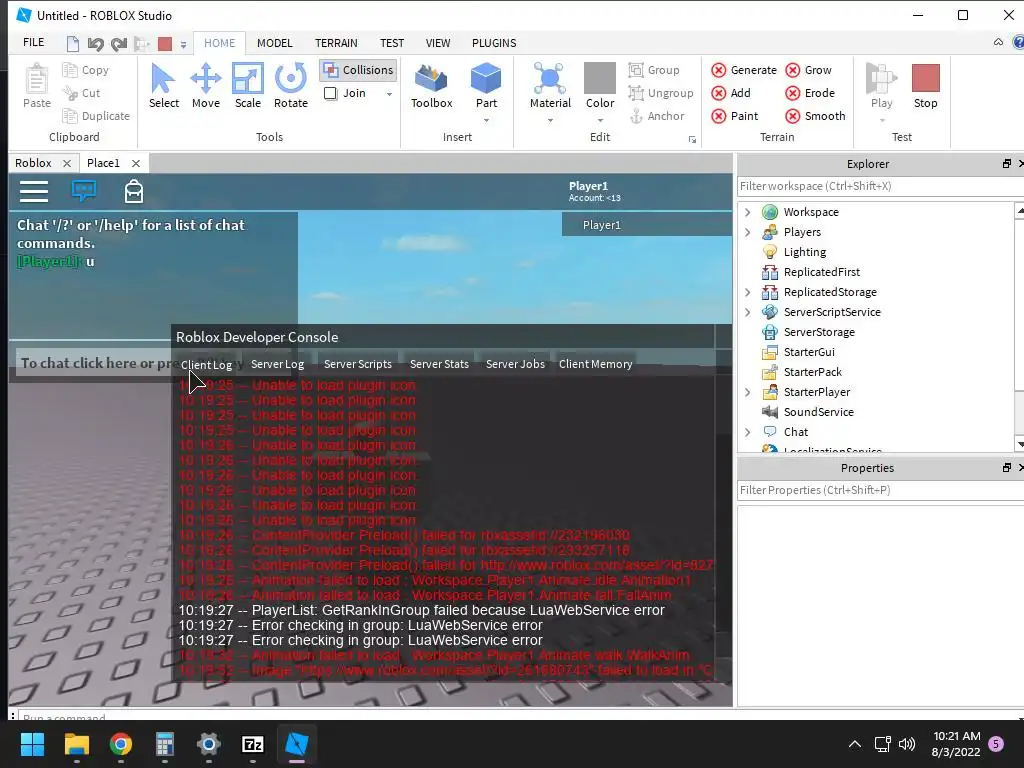
Task: Open the Material dropdown arrow
Action: pyautogui.click(x=550, y=120)
